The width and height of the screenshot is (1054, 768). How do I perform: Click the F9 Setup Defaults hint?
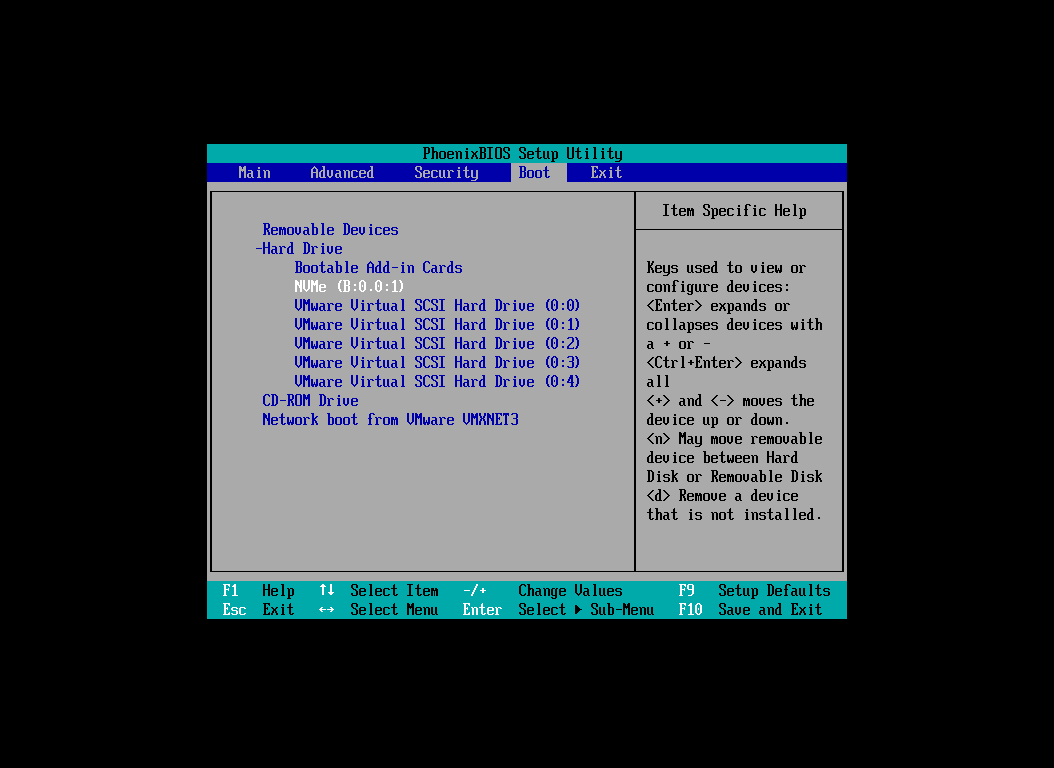[x=754, y=591]
